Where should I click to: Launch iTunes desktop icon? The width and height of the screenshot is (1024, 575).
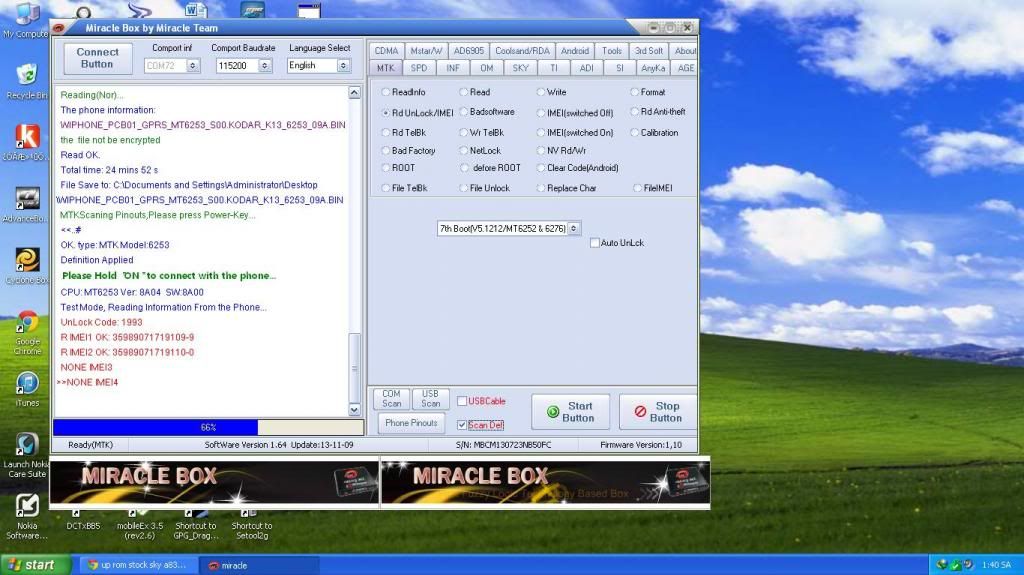pos(27,389)
